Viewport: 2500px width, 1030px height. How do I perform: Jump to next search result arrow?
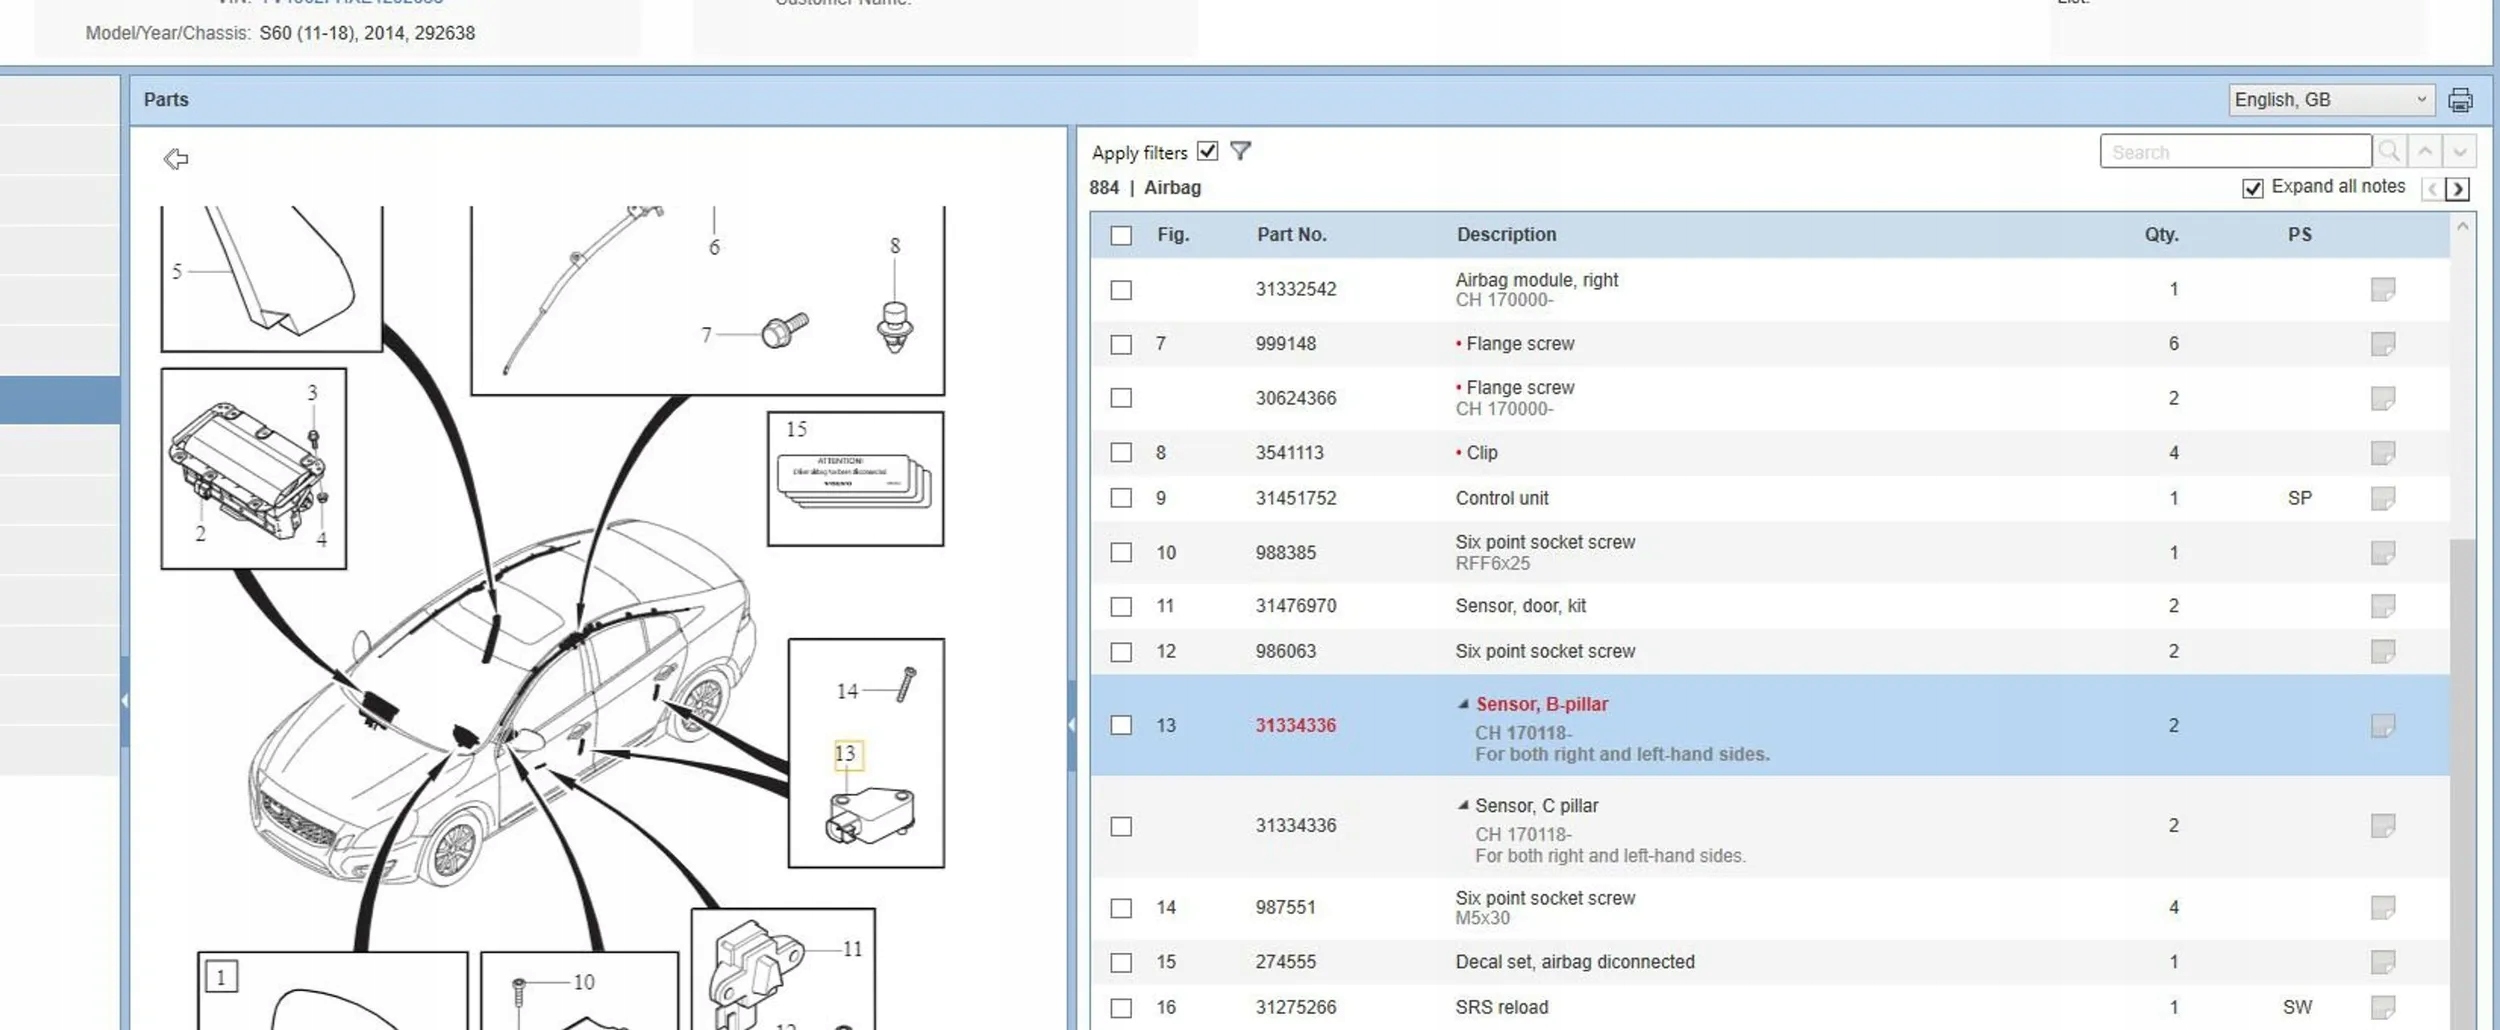(2460, 152)
